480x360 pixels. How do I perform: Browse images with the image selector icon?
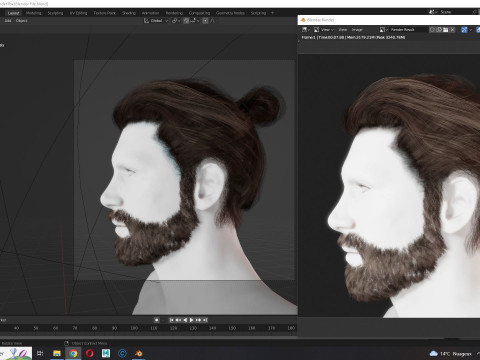point(384,30)
